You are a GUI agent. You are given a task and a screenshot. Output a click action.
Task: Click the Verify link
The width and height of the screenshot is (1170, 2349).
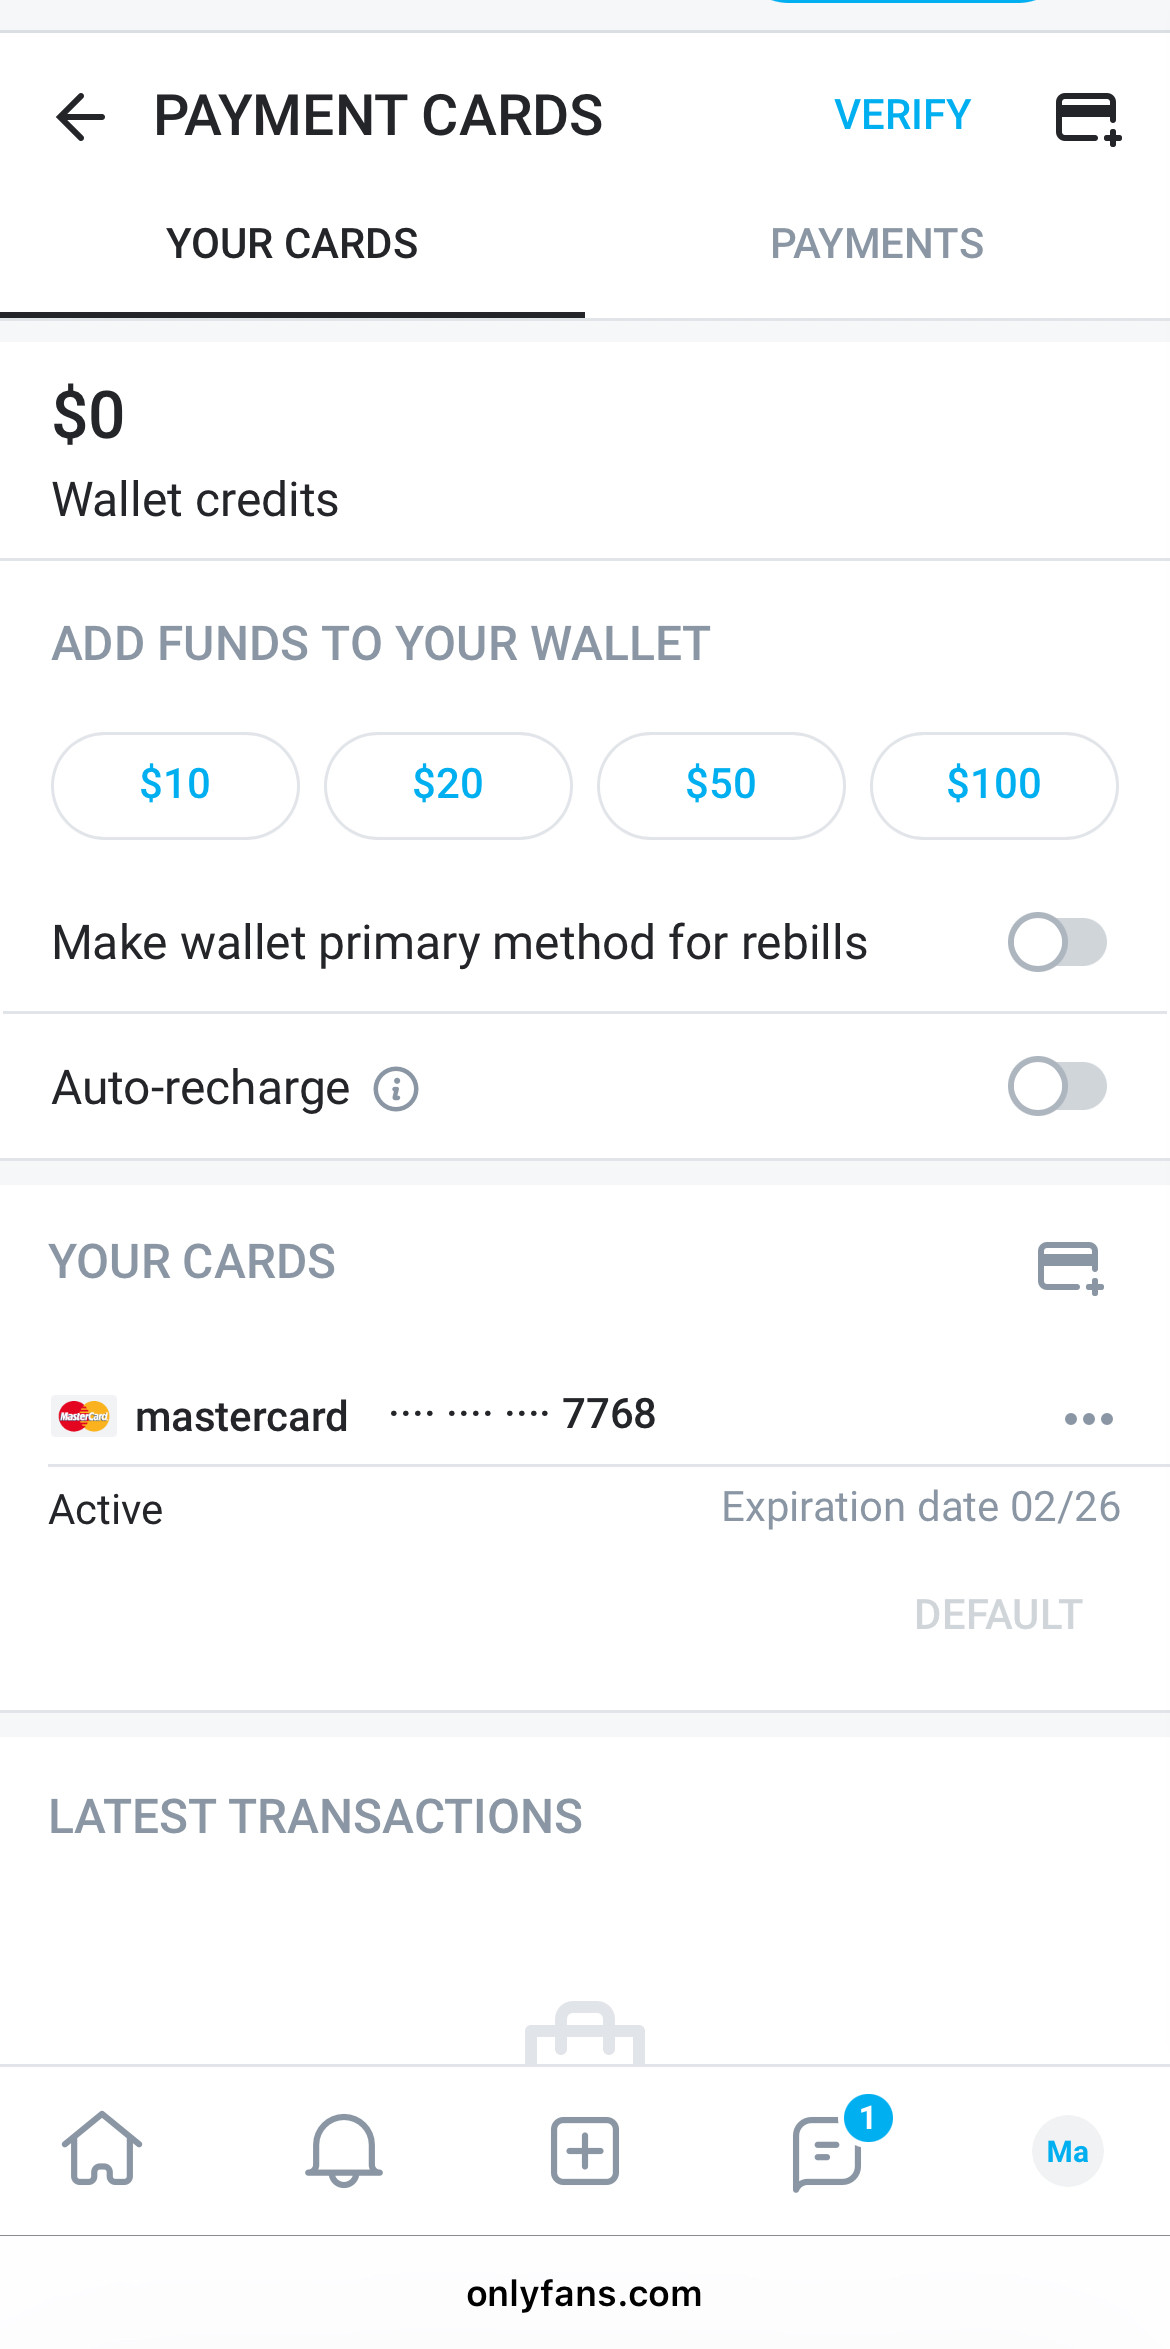[902, 115]
